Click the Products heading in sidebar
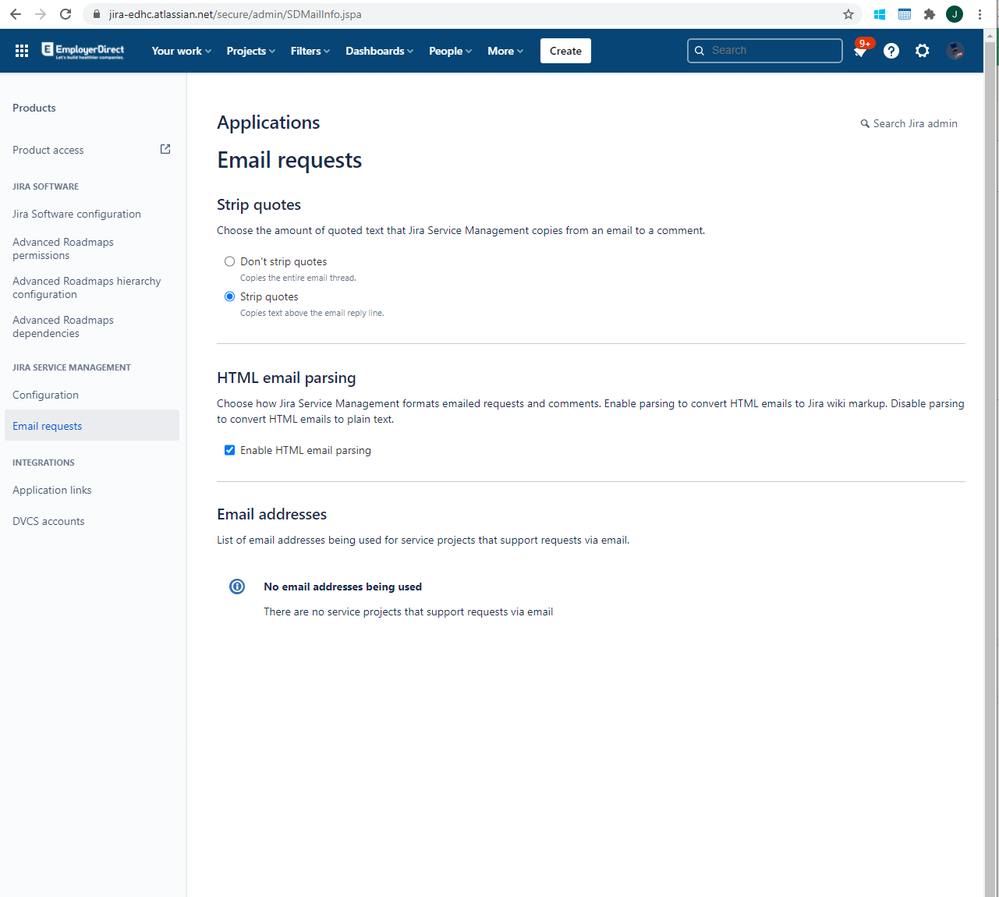Image resolution: width=999 pixels, height=897 pixels. coord(34,108)
